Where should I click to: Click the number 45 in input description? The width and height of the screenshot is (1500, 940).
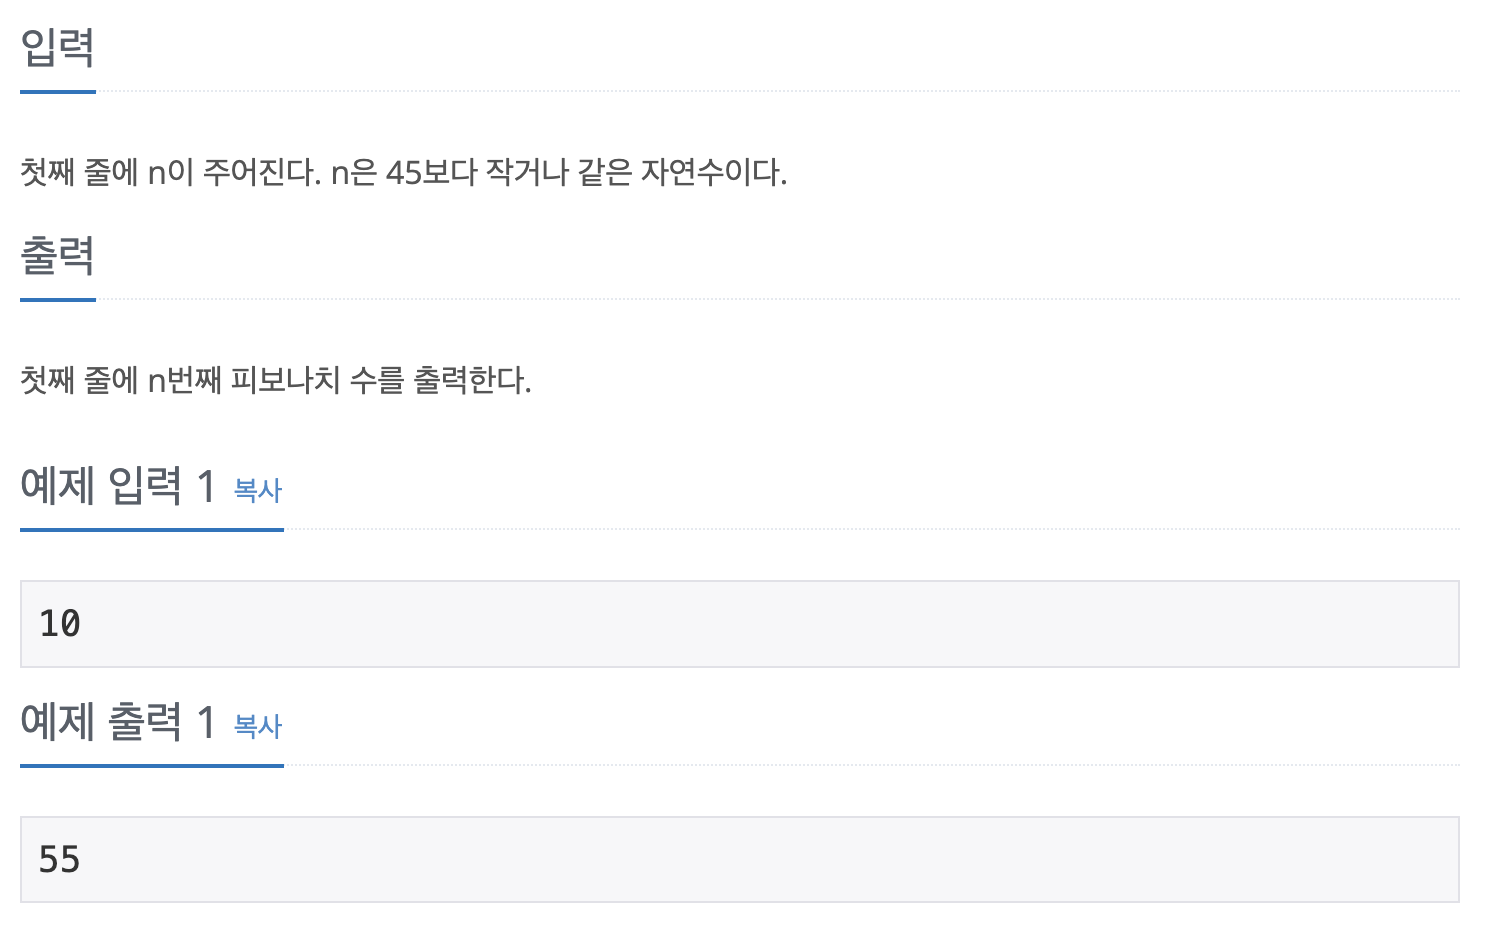(404, 173)
